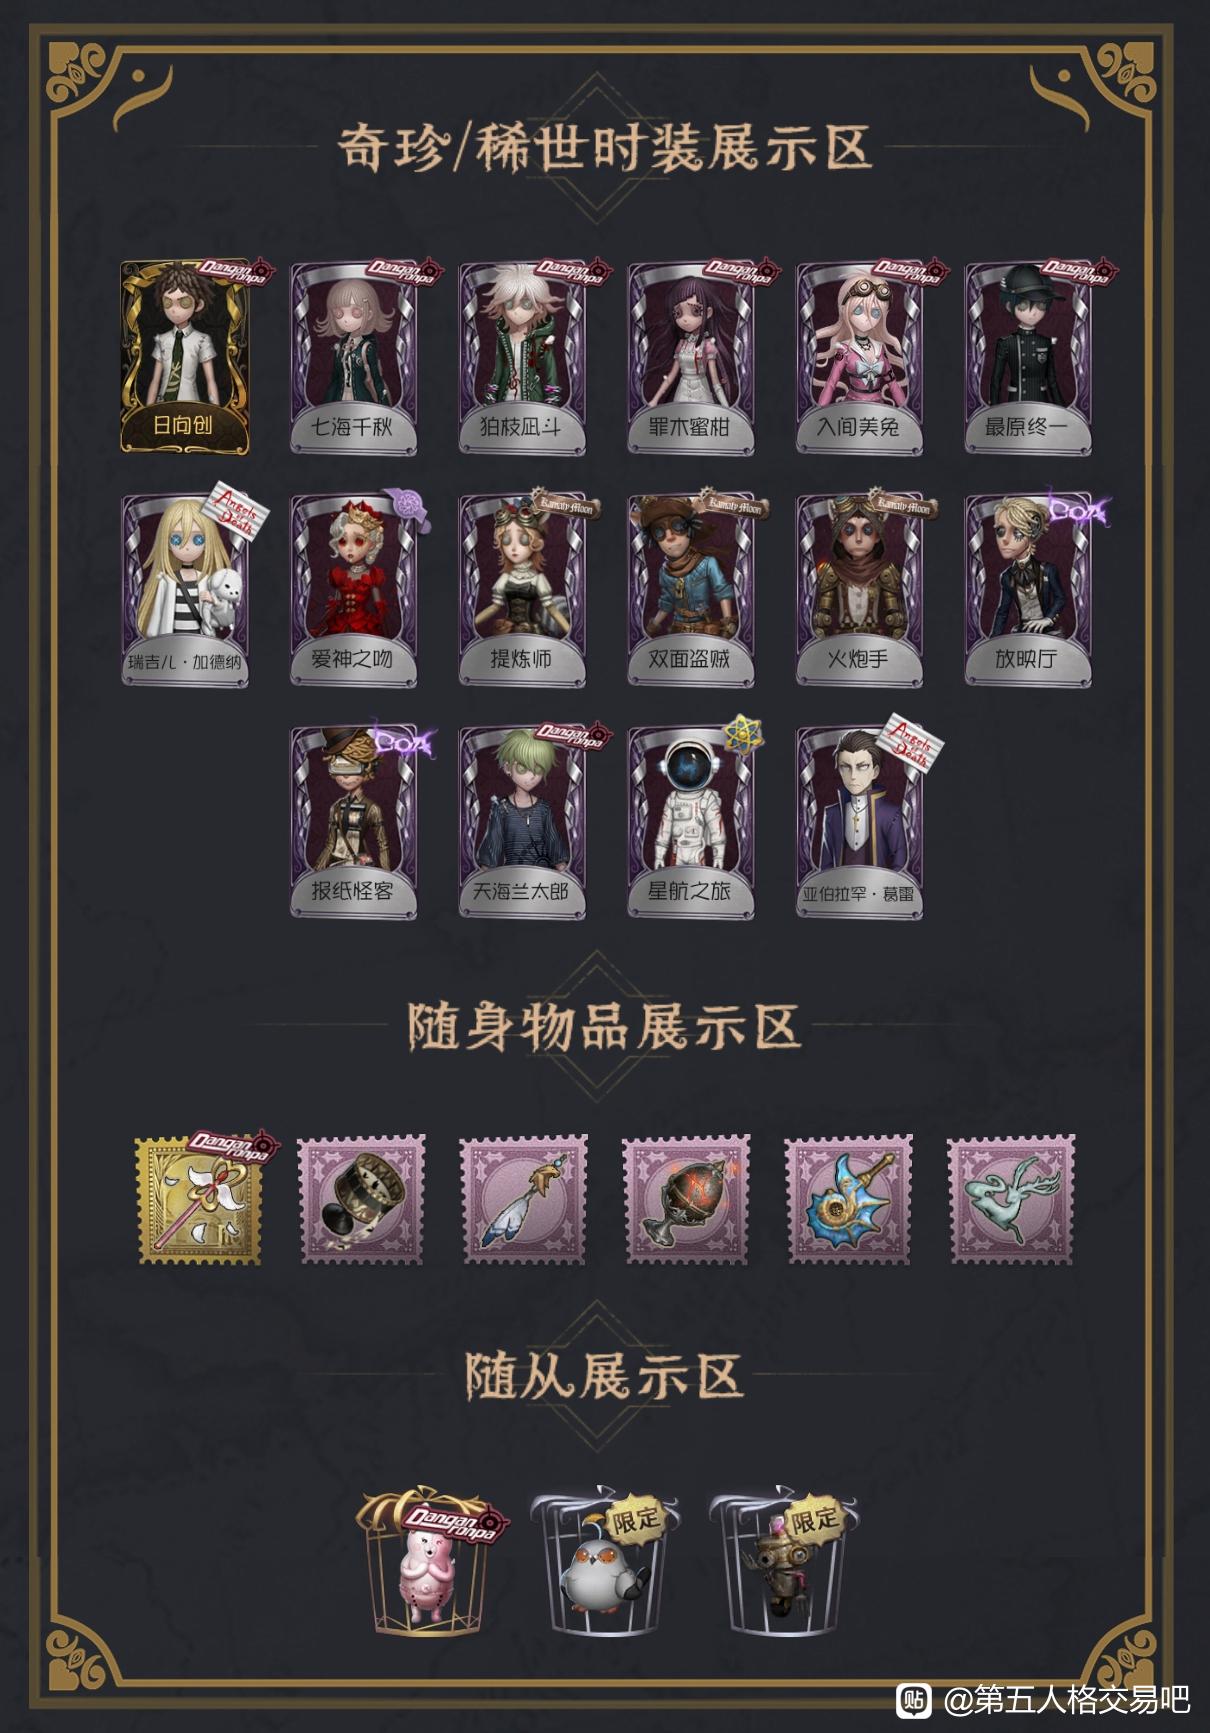
Task: Choose the limited white owl pet
Action: (x=603, y=1563)
